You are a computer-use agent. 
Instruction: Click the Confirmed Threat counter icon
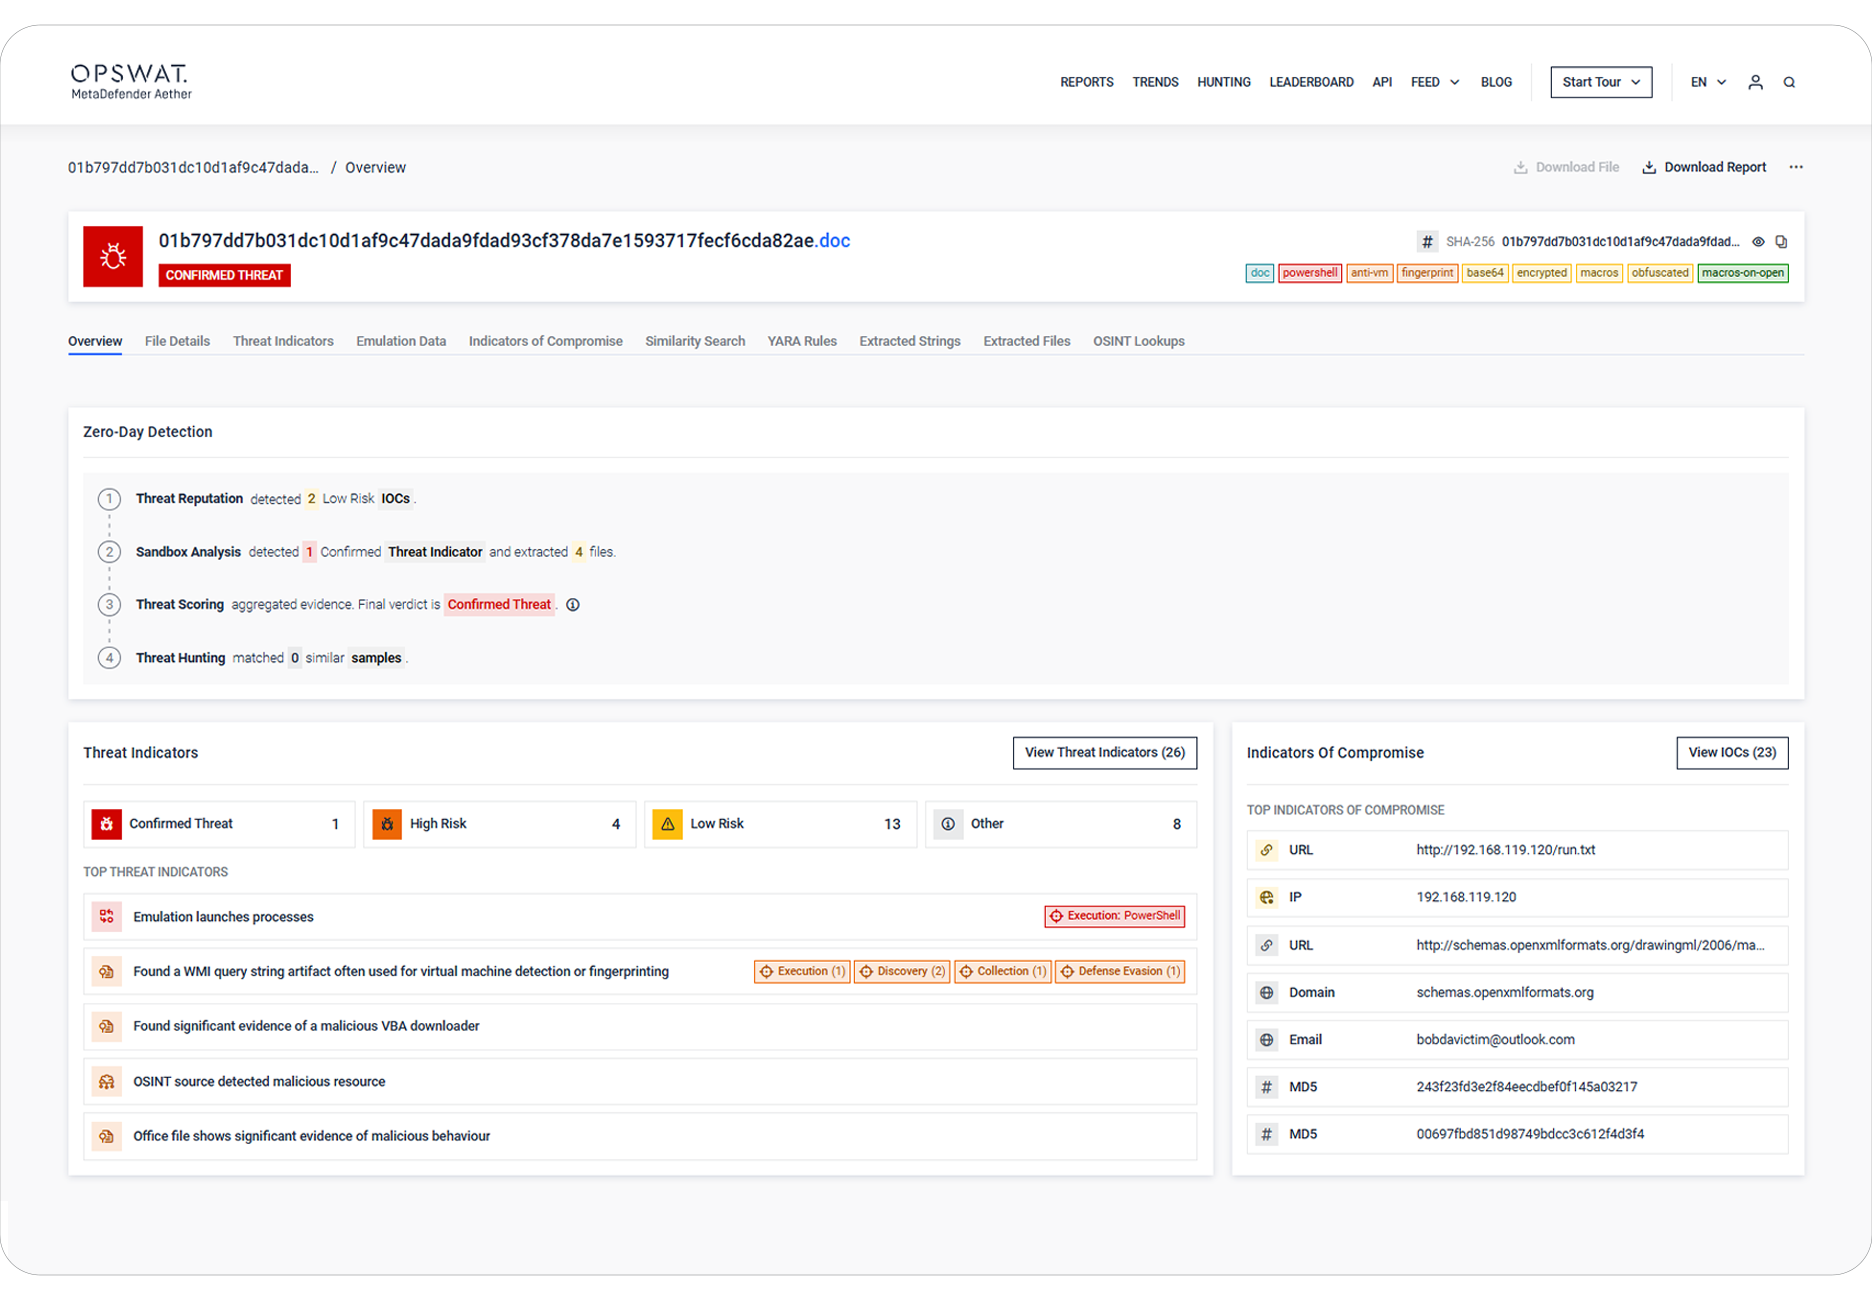coord(107,824)
